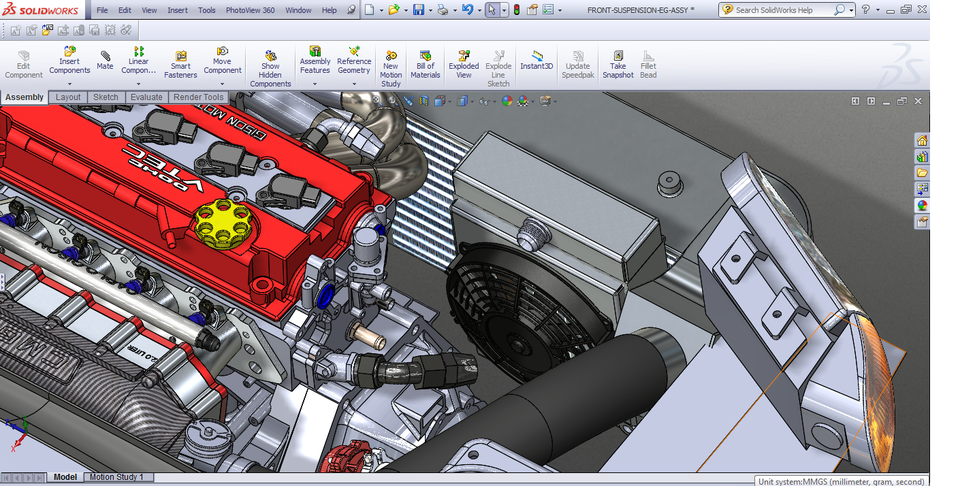
Task: Click the Print icon
Action: [x=443, y=10]
